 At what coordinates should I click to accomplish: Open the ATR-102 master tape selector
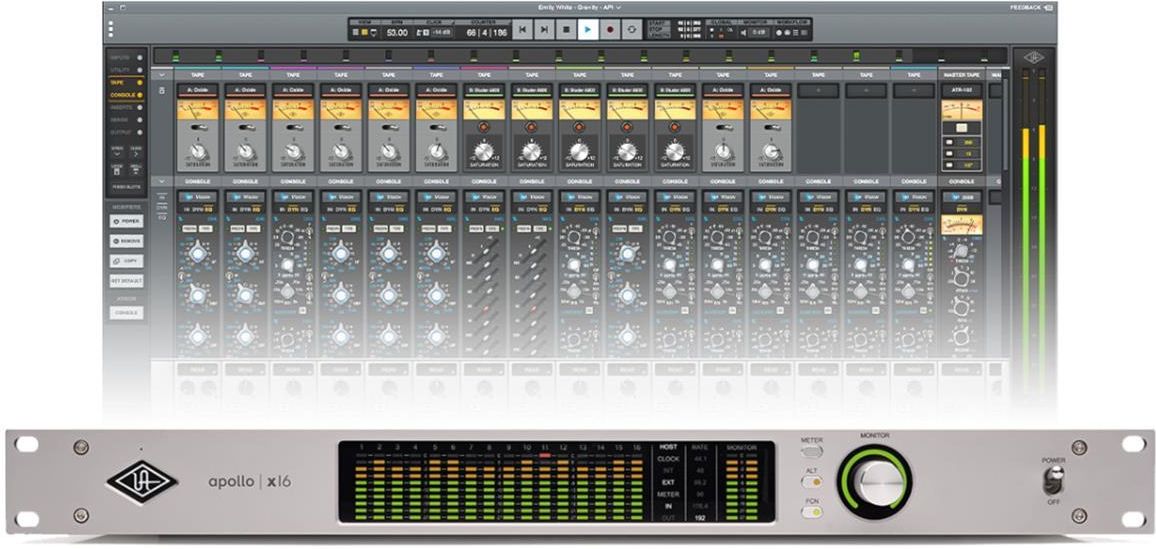coord(961,91)
